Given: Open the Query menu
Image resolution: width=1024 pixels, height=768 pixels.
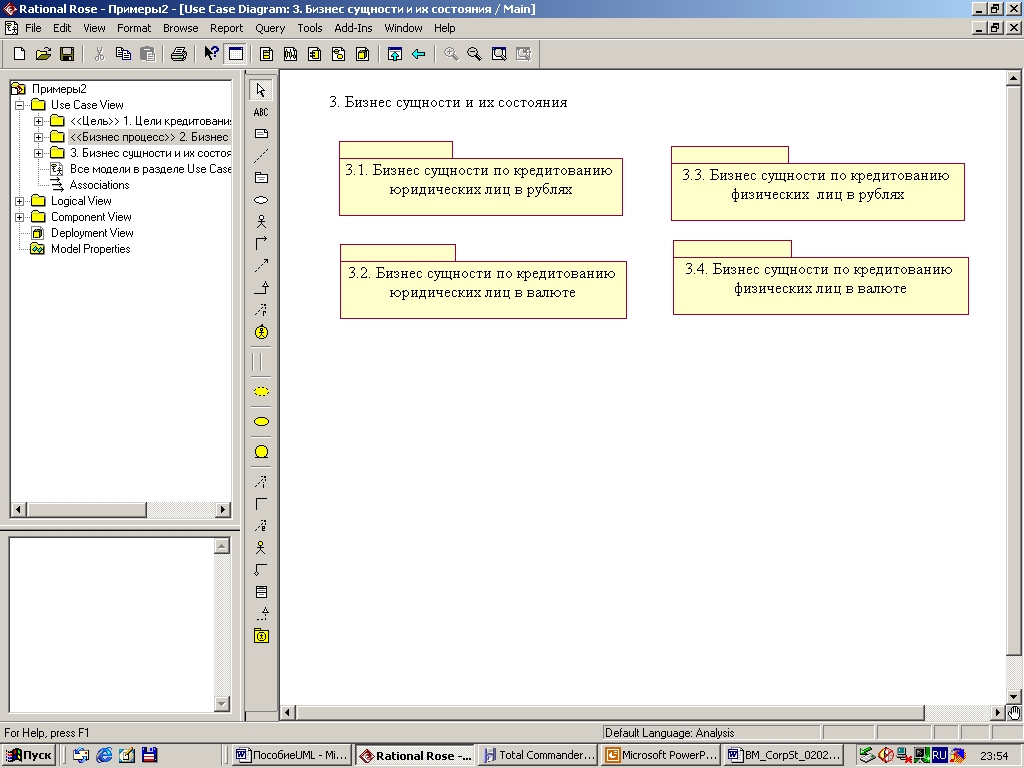Looking at the screenshot, I should [x=270, y=28].
